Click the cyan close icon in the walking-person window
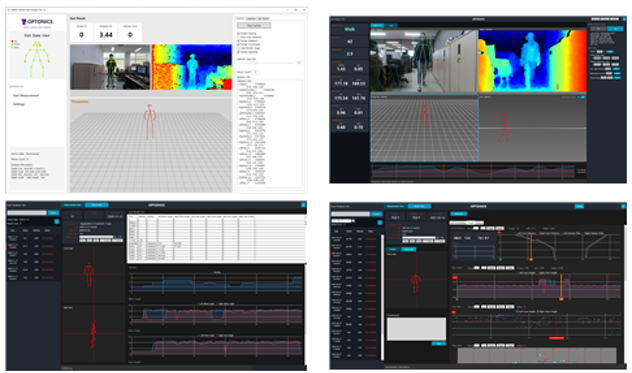The image size is (632, 373). click(624, 19)
